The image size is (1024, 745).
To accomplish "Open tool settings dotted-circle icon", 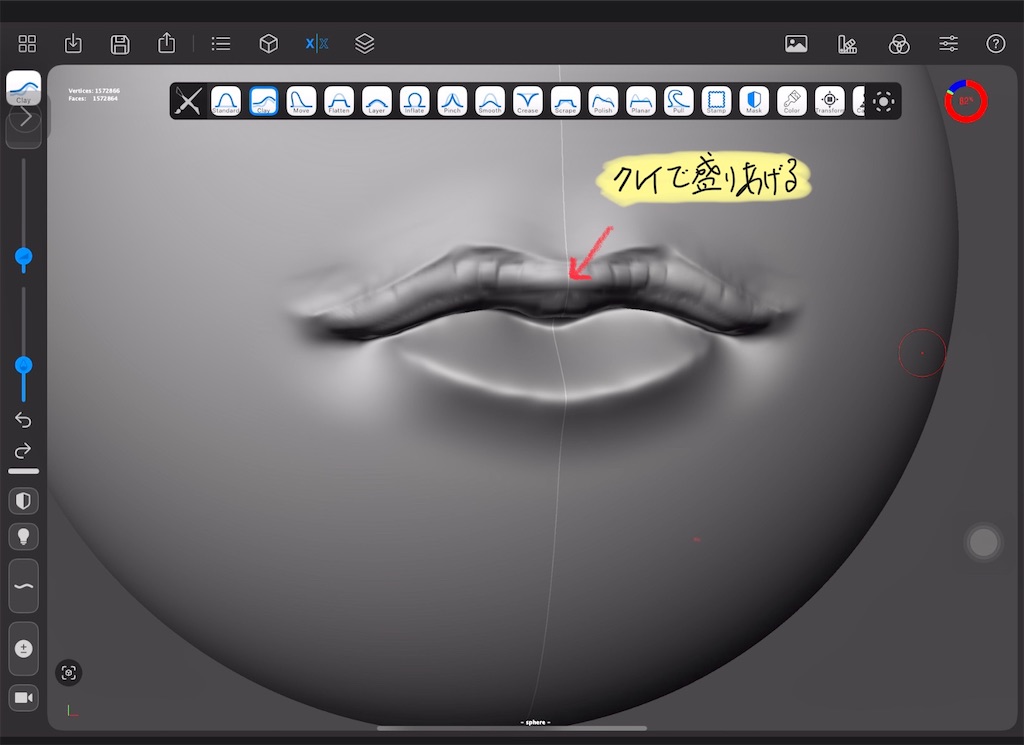I will [x=884, y=101].
